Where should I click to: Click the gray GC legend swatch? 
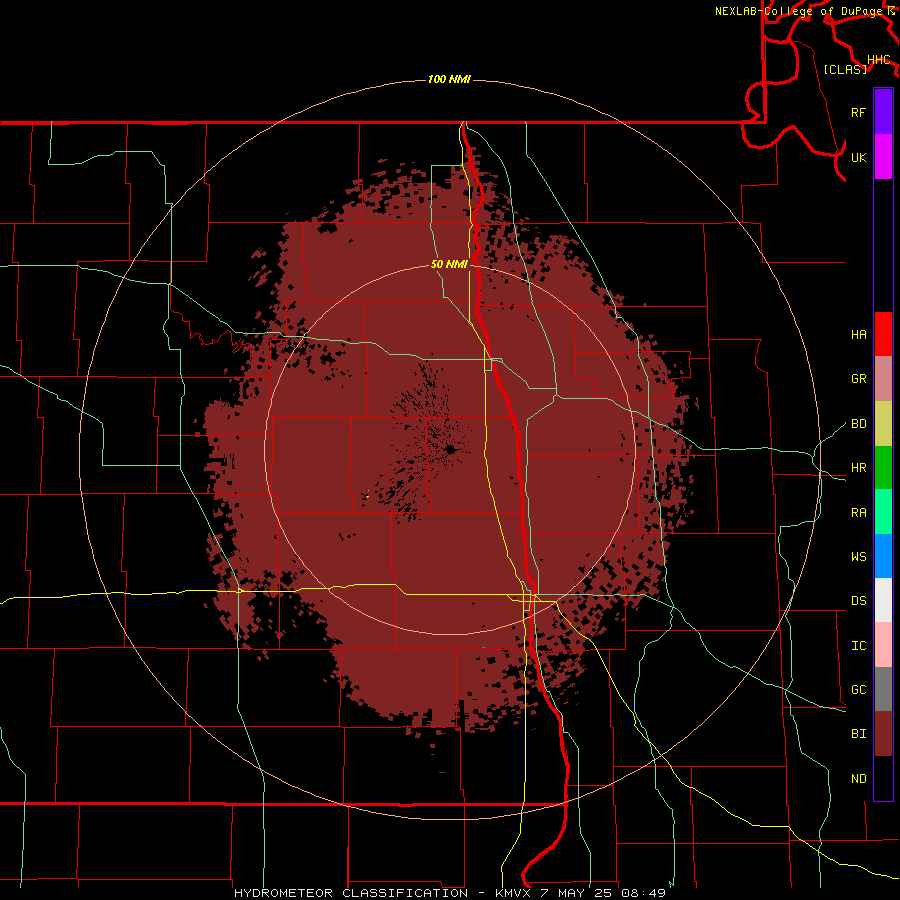(883, 689)
